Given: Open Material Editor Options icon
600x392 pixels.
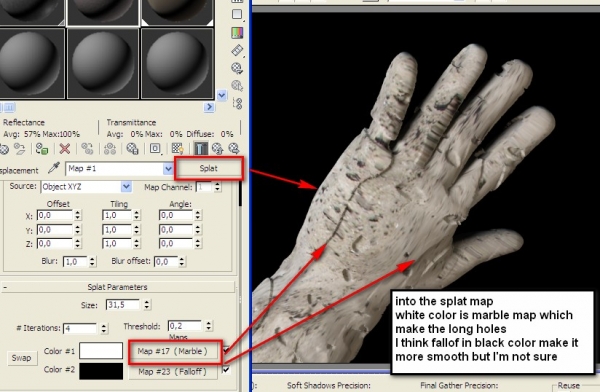Looking at the screenshot, I should point(237,69).
